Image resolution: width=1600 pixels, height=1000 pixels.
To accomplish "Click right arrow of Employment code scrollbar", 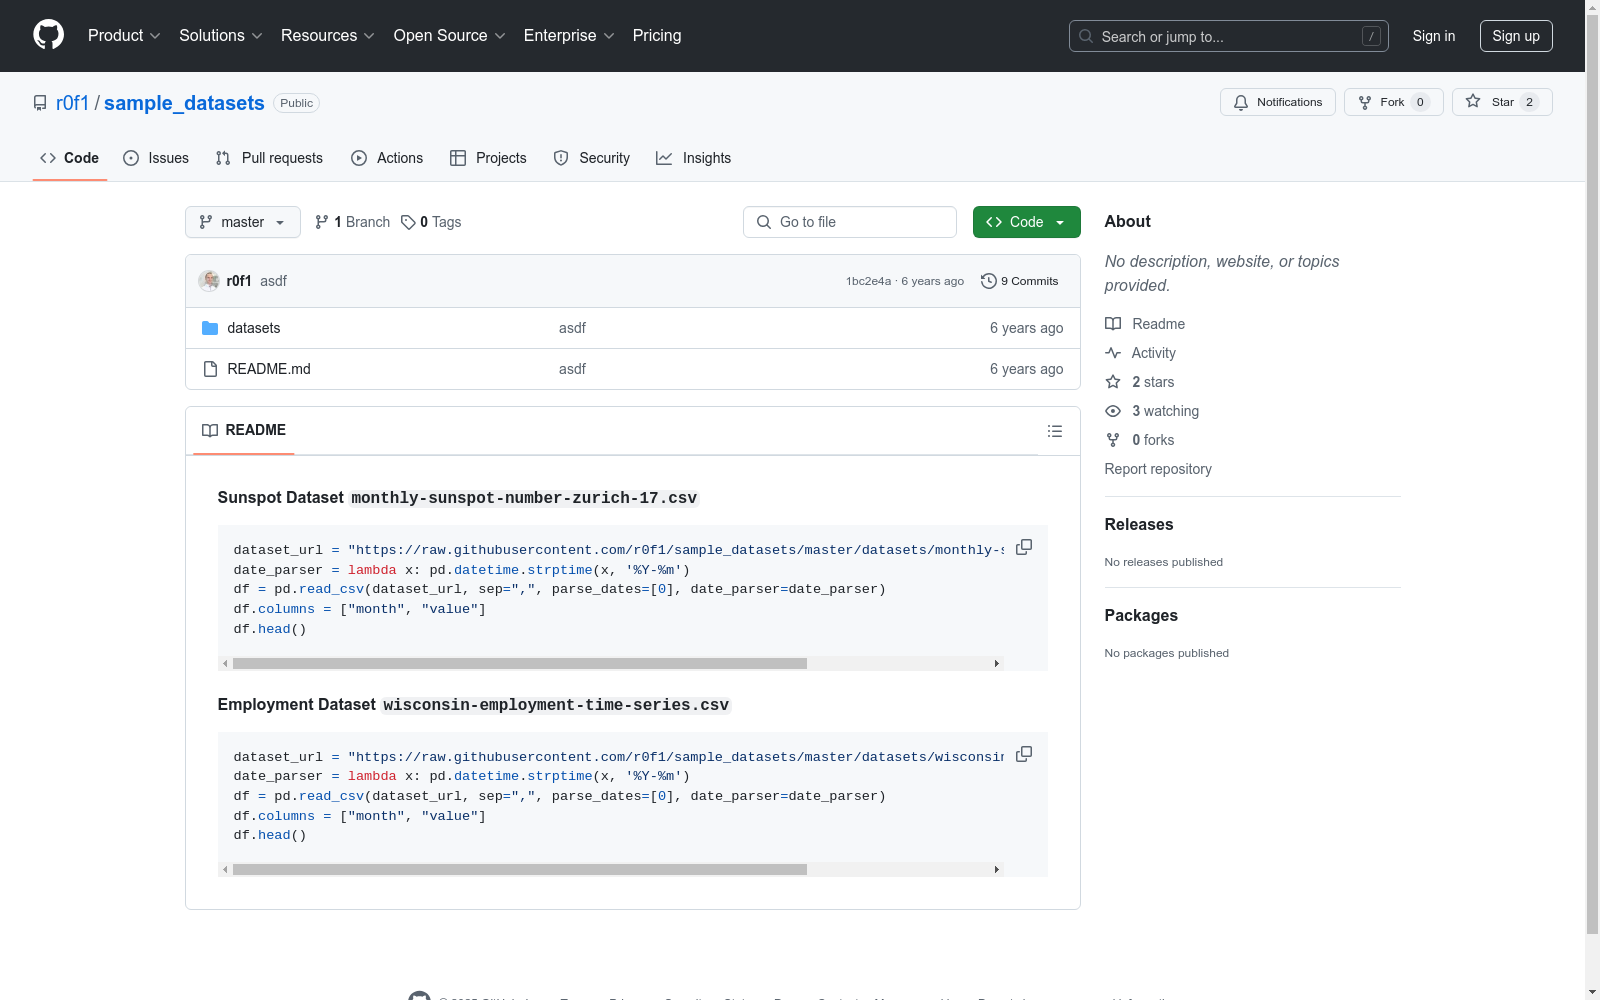I will (x=997, y=870).
